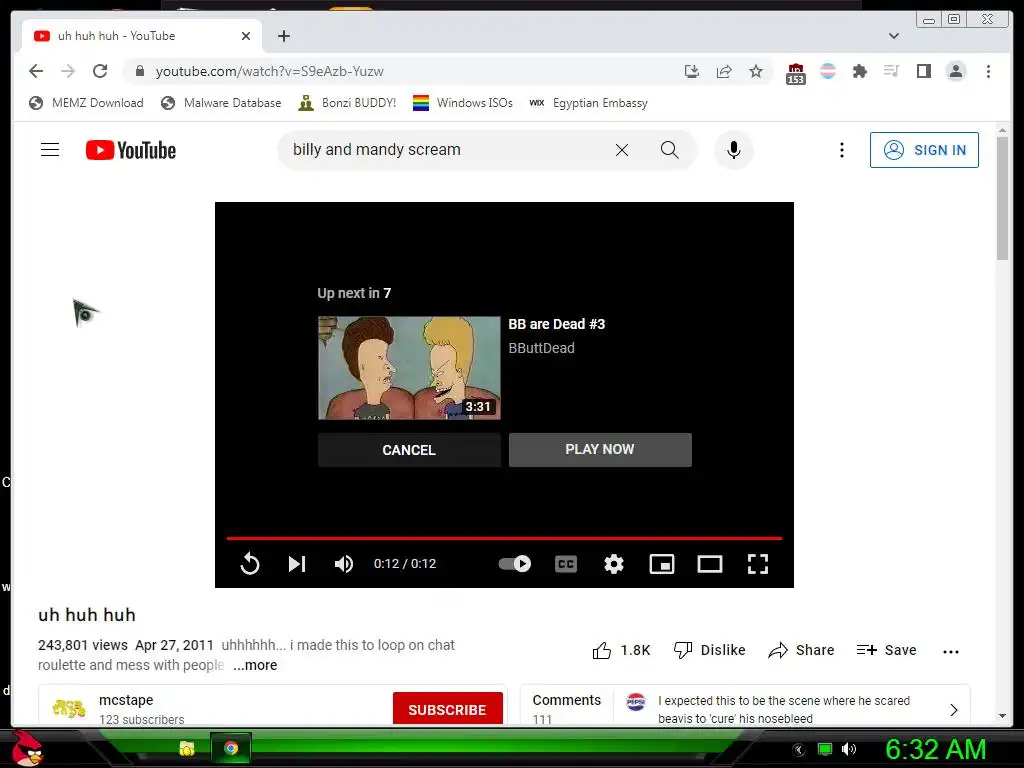The height and width of the screenshot is (768, 1024).
Task: Open player settings gear
Action: tap(614, 564)
